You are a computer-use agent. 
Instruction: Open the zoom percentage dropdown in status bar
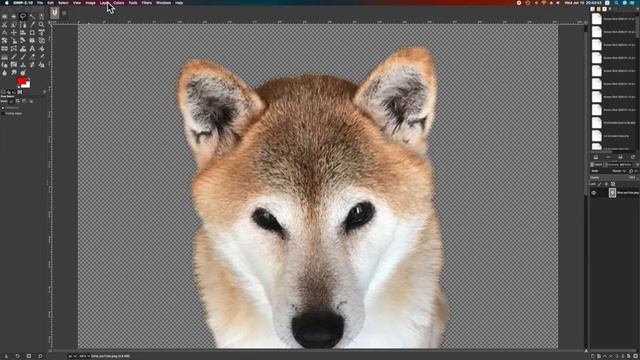[x=84, y=356]
